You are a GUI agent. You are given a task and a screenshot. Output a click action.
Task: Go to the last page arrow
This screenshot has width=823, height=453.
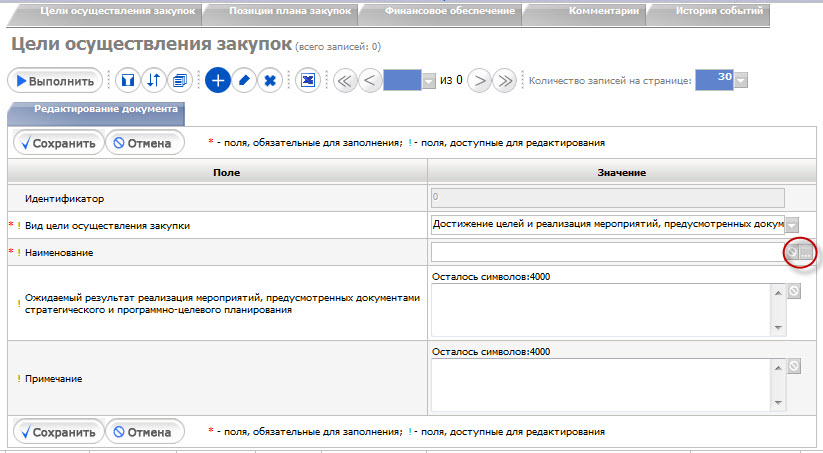tap(504, 81)
